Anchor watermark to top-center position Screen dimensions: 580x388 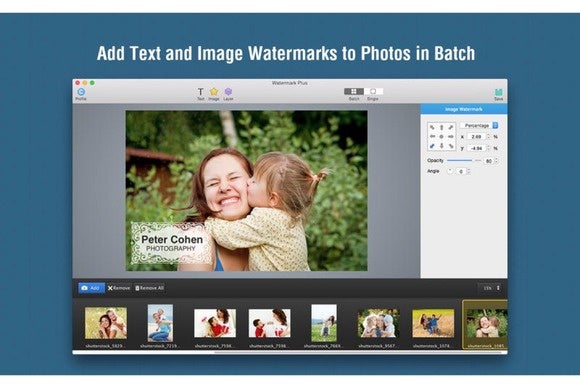(x=441, y=127)
